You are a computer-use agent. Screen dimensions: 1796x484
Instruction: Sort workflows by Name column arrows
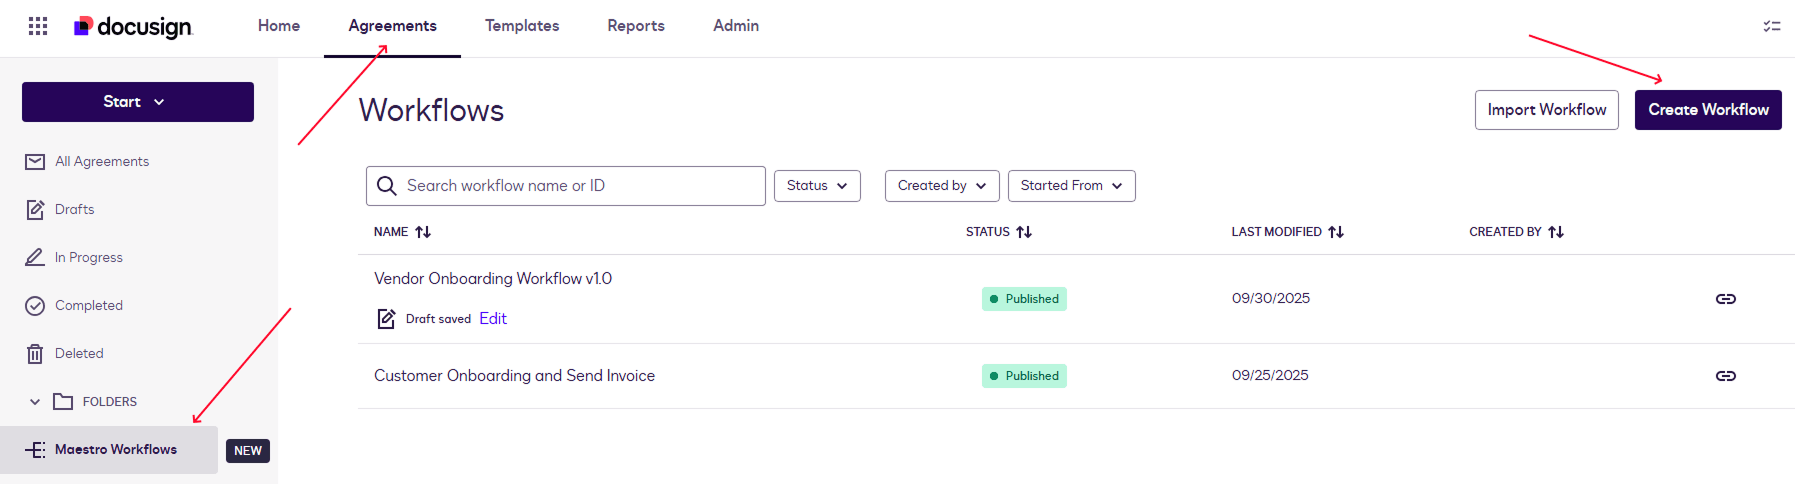point(423,232)
